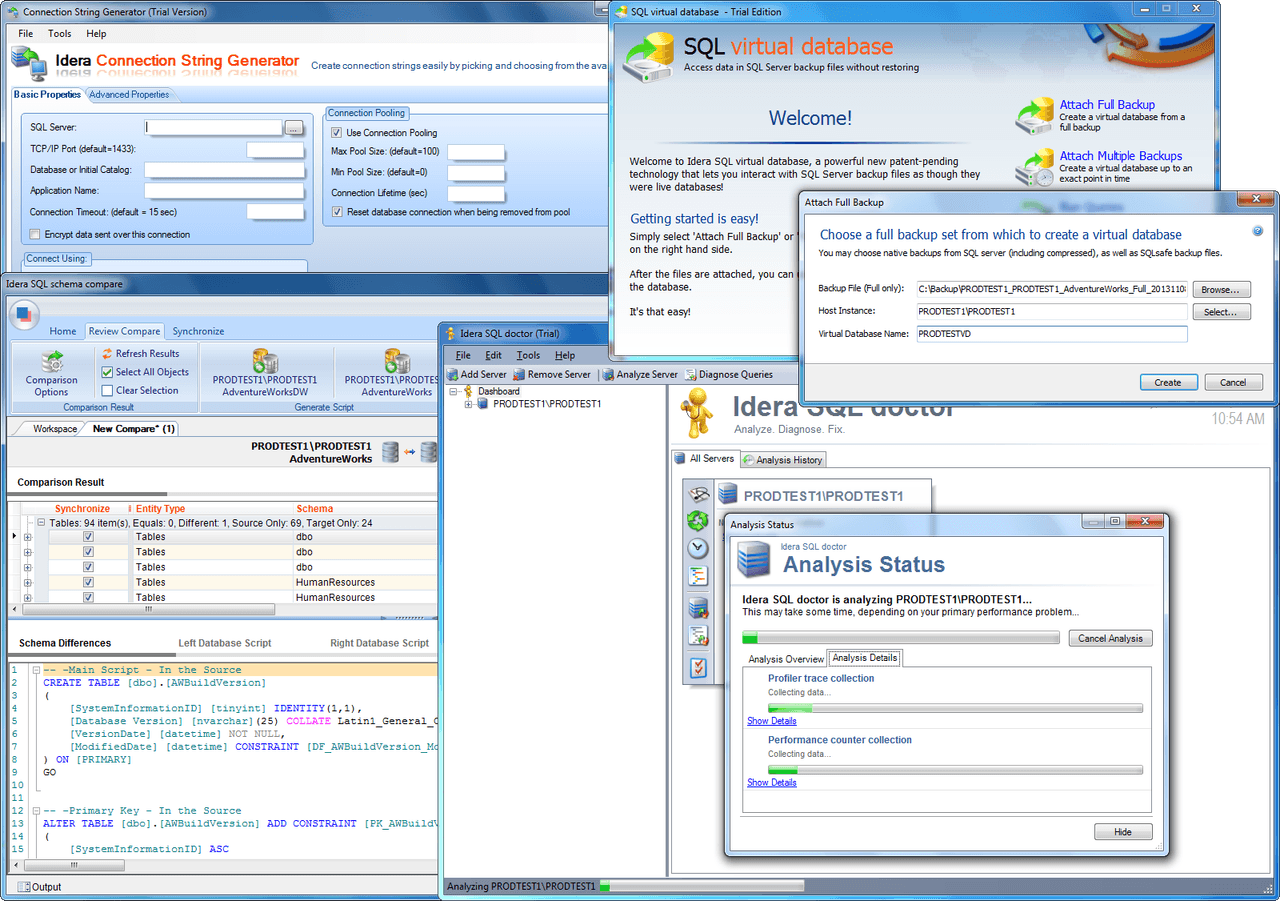Click the SQL Server input field
This screenshot has height=901, width=1280.
213,128
